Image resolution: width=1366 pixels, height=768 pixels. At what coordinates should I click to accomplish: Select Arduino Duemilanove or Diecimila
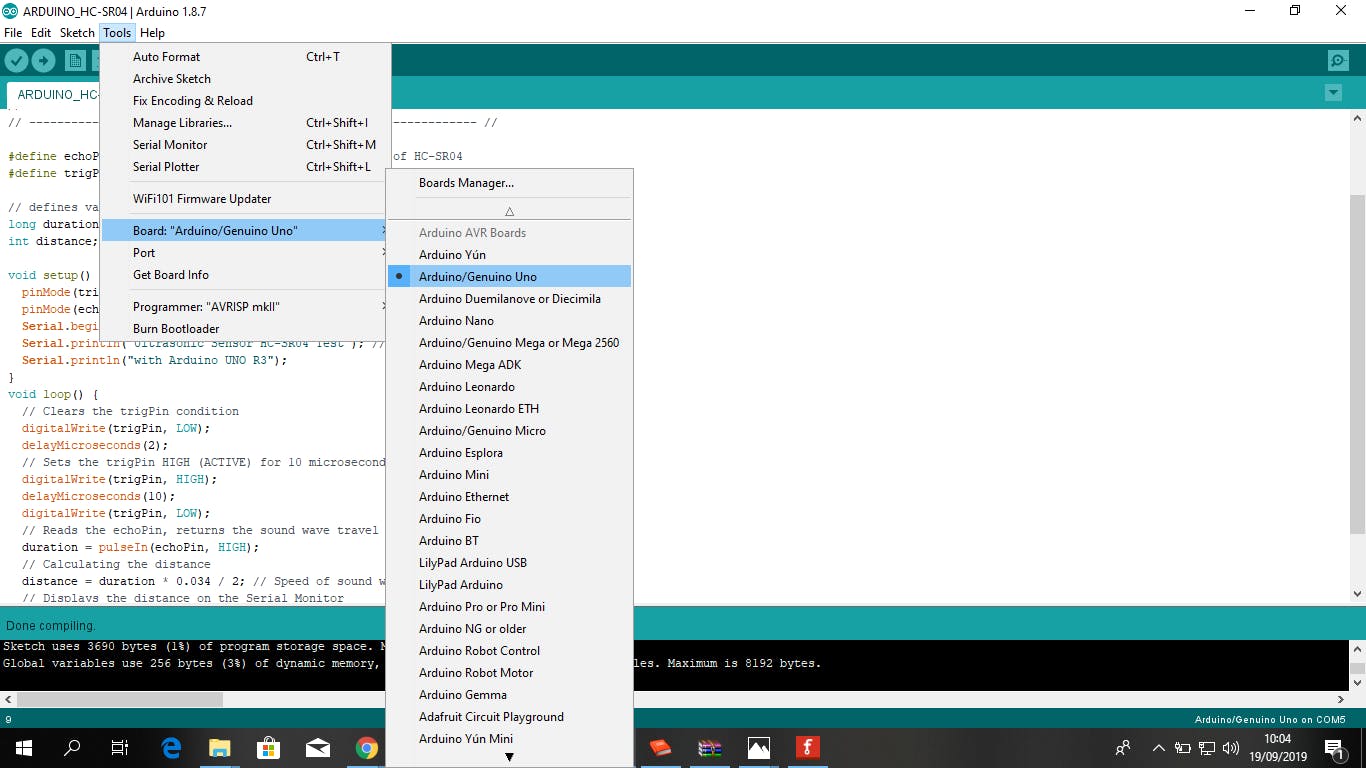[509, 299]
